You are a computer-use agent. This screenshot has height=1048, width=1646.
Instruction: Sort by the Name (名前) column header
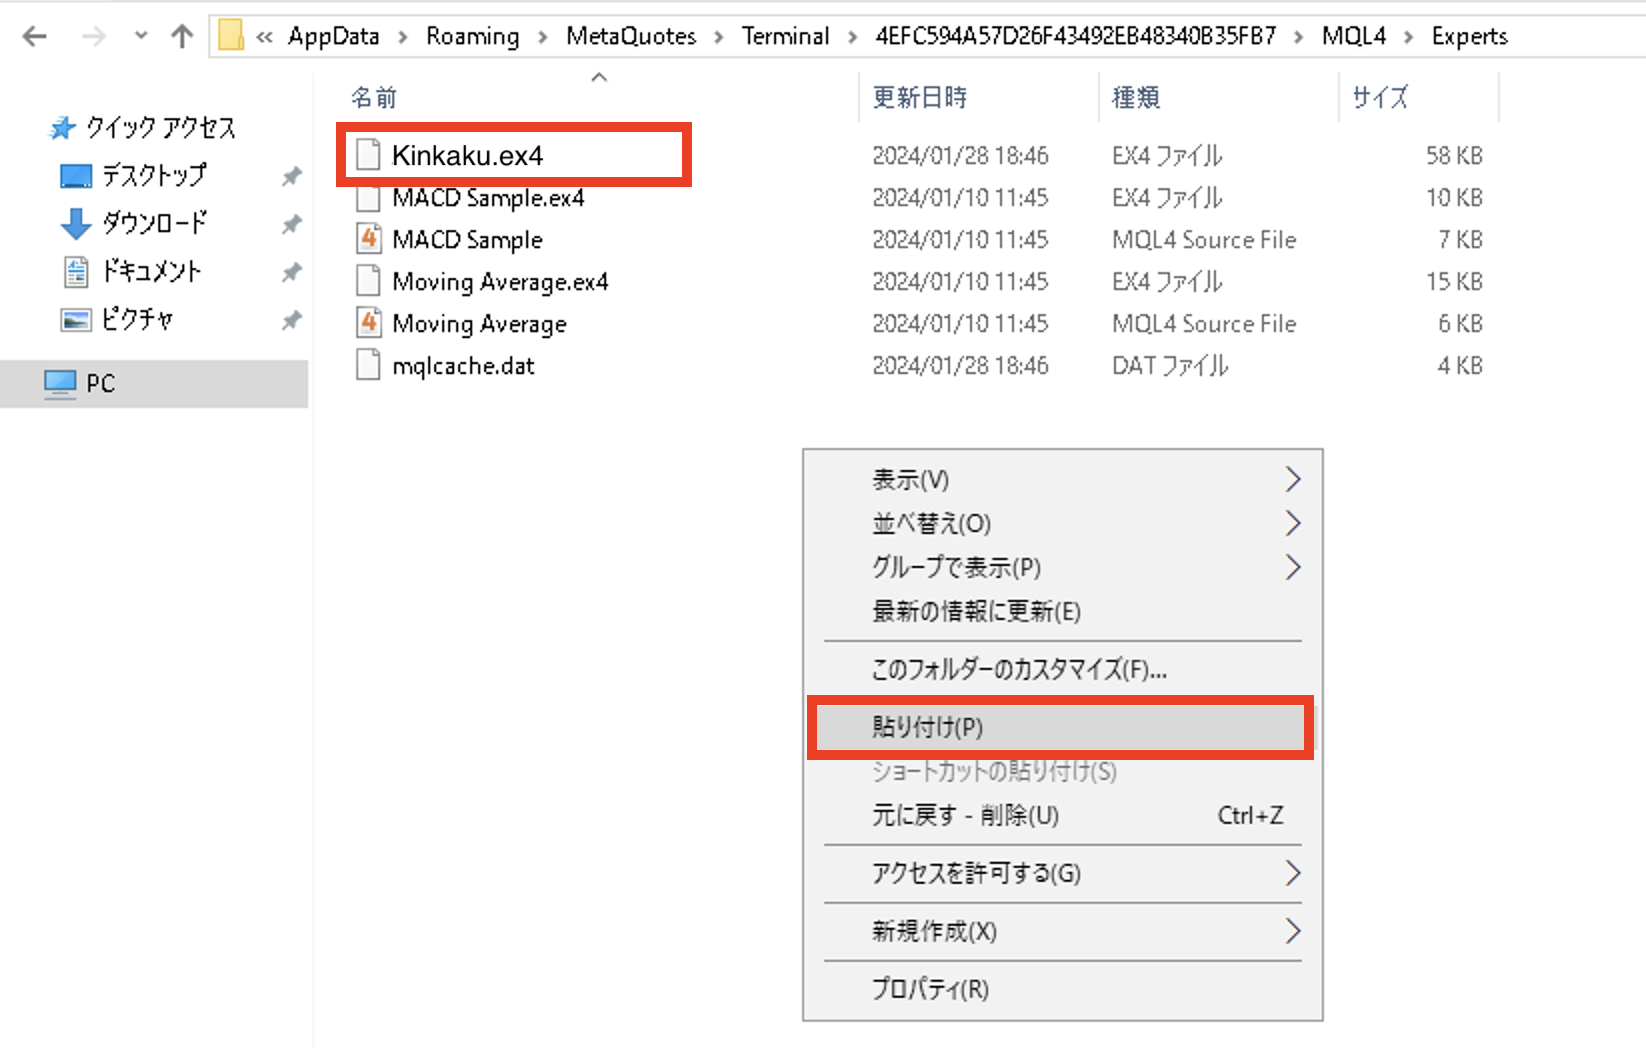[374, 98]
